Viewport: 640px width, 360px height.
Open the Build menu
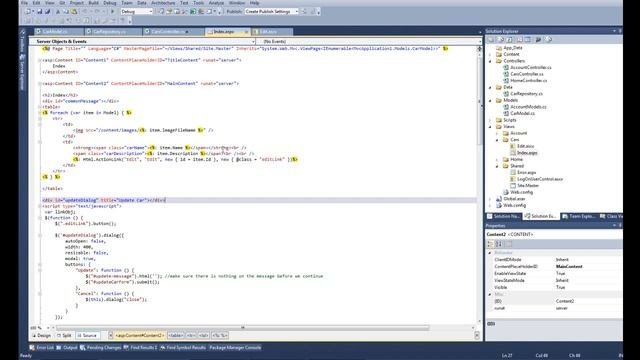[x=93, y=3]
